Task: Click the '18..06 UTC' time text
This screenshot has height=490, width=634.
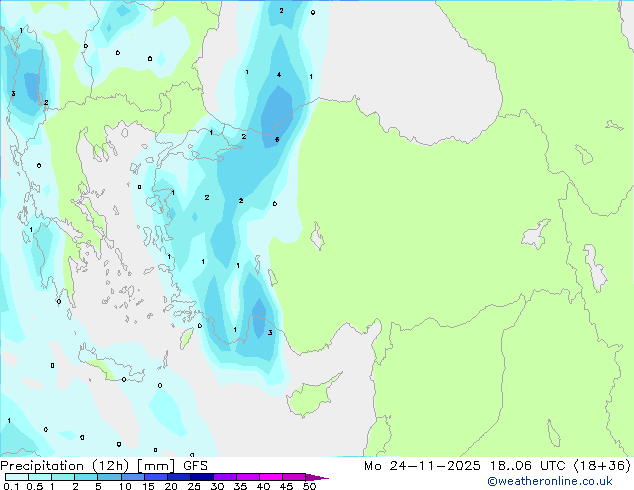Action: [529, 466]
